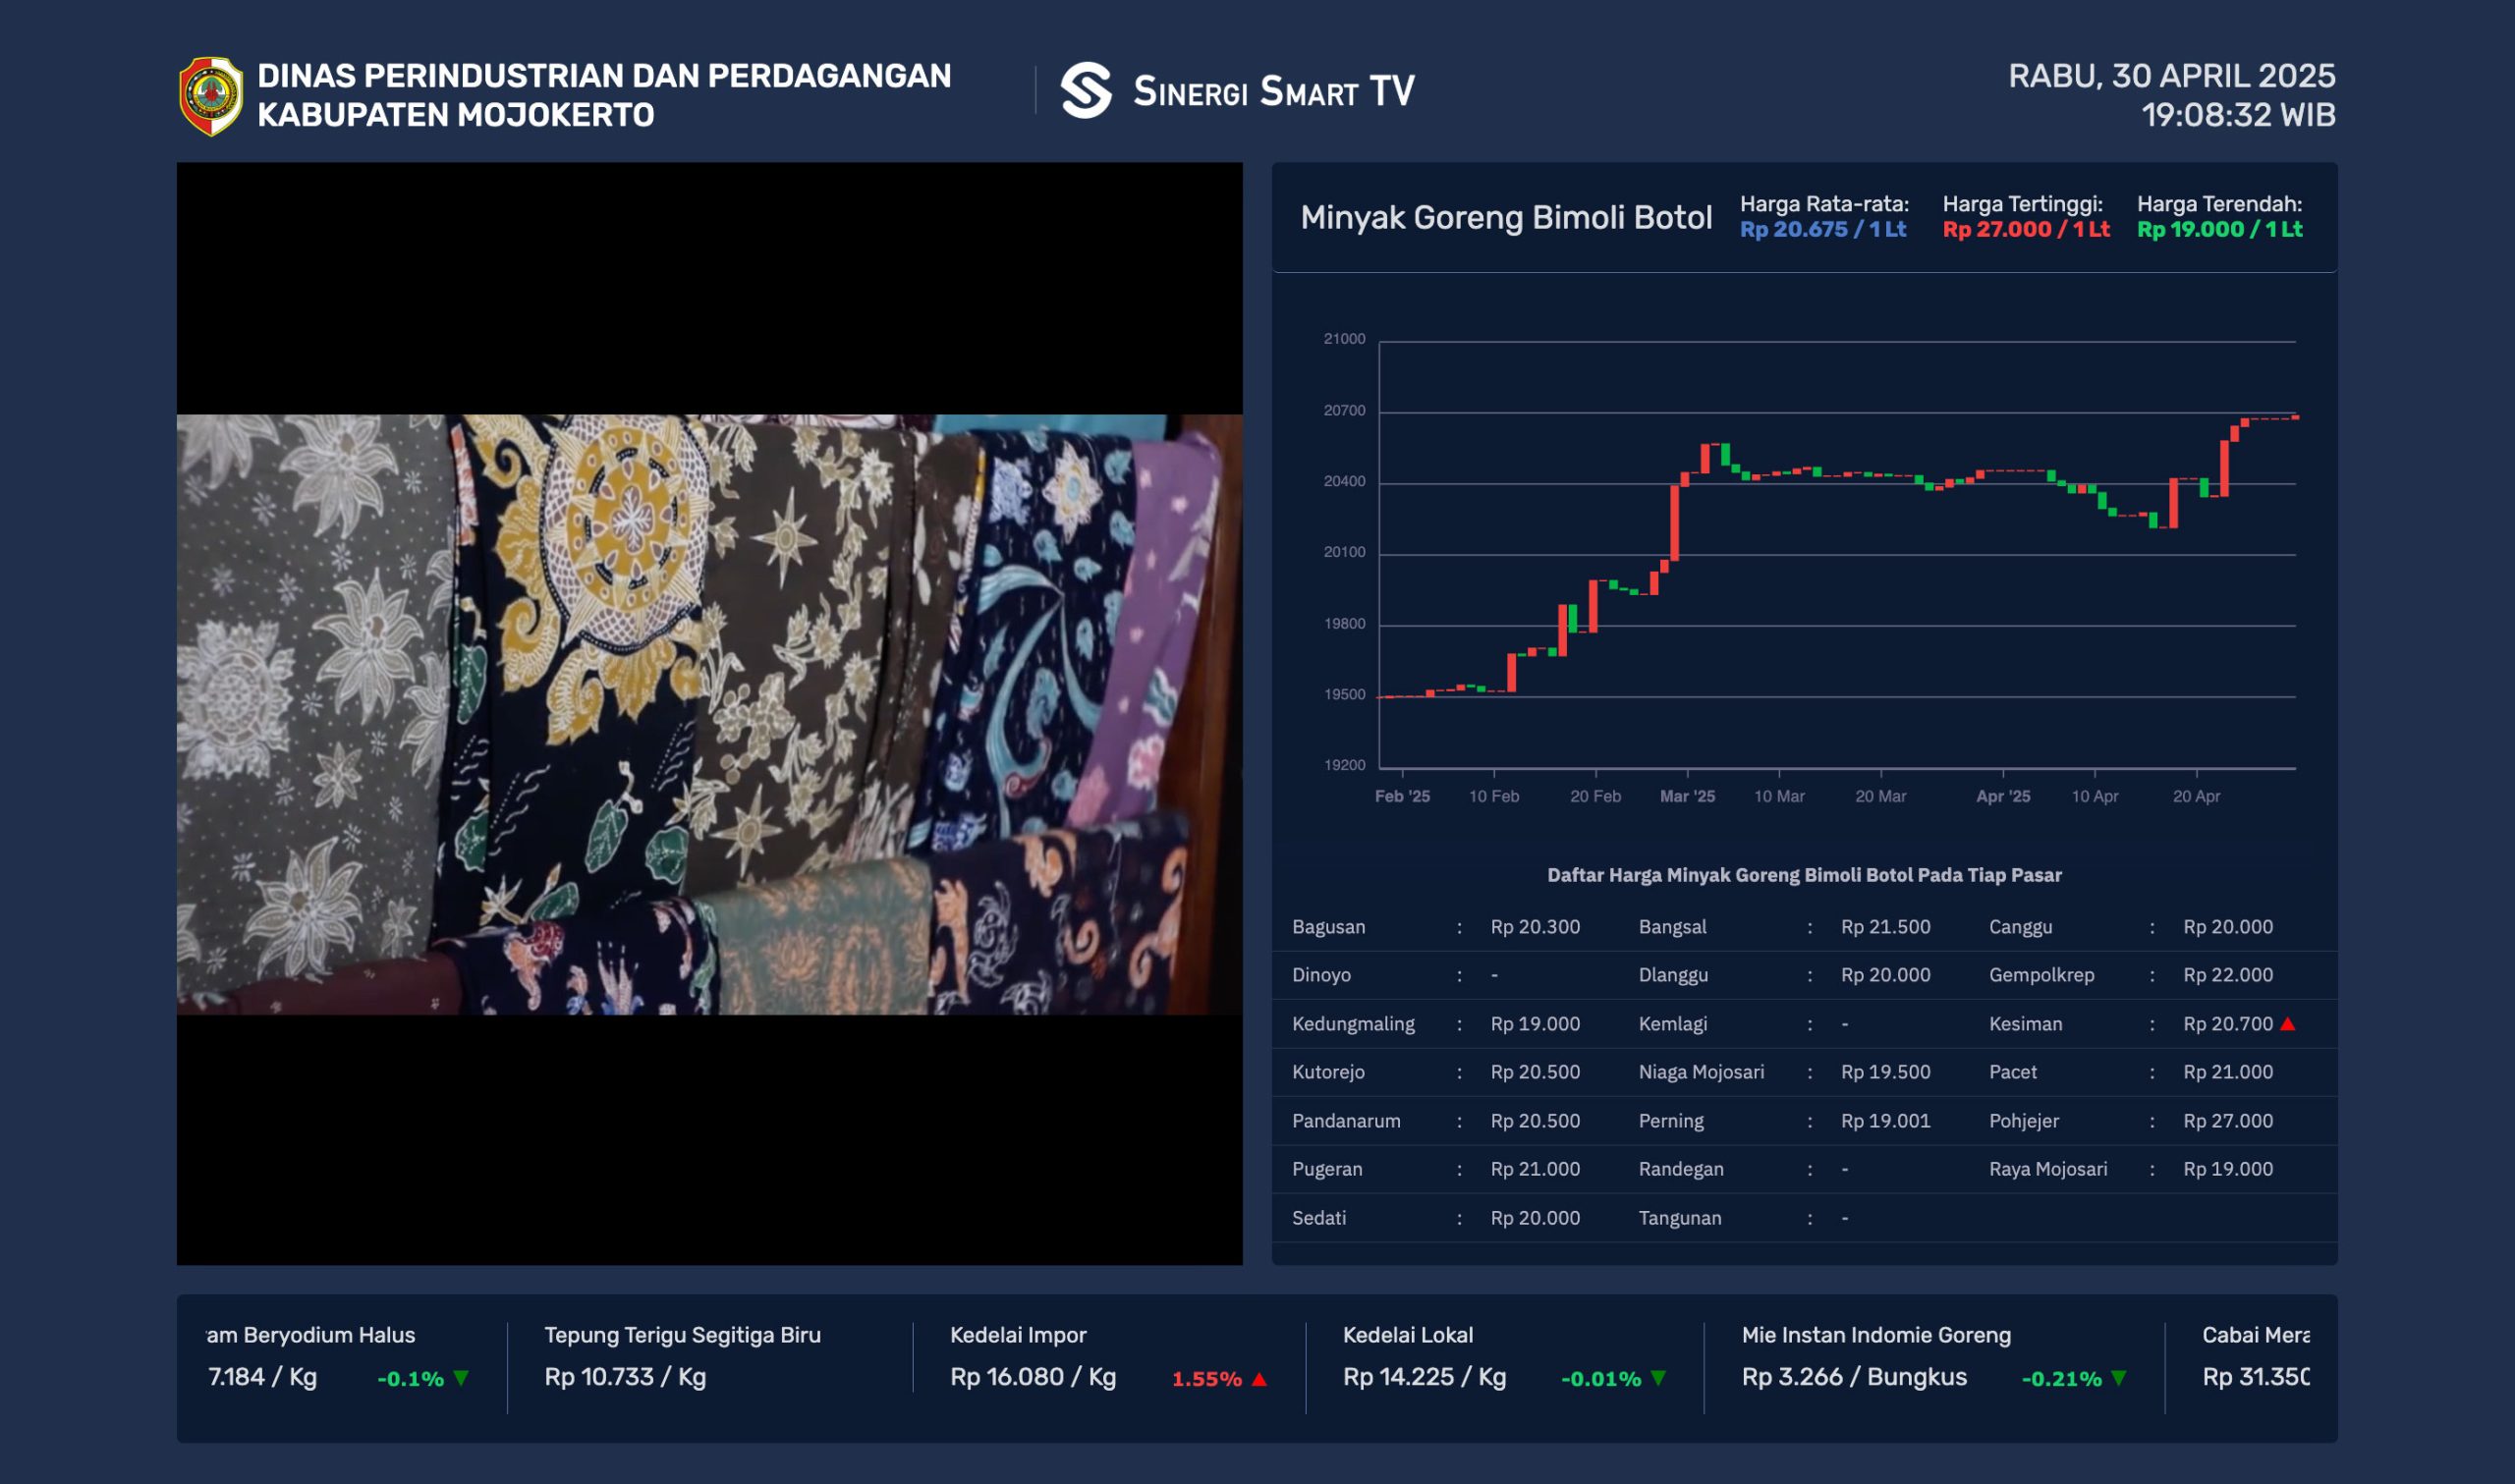The width and height of the screenshot is (2515, 1484).
Task: Click the clock '19:08:32 WIB'
Action: click(2238, 115)
